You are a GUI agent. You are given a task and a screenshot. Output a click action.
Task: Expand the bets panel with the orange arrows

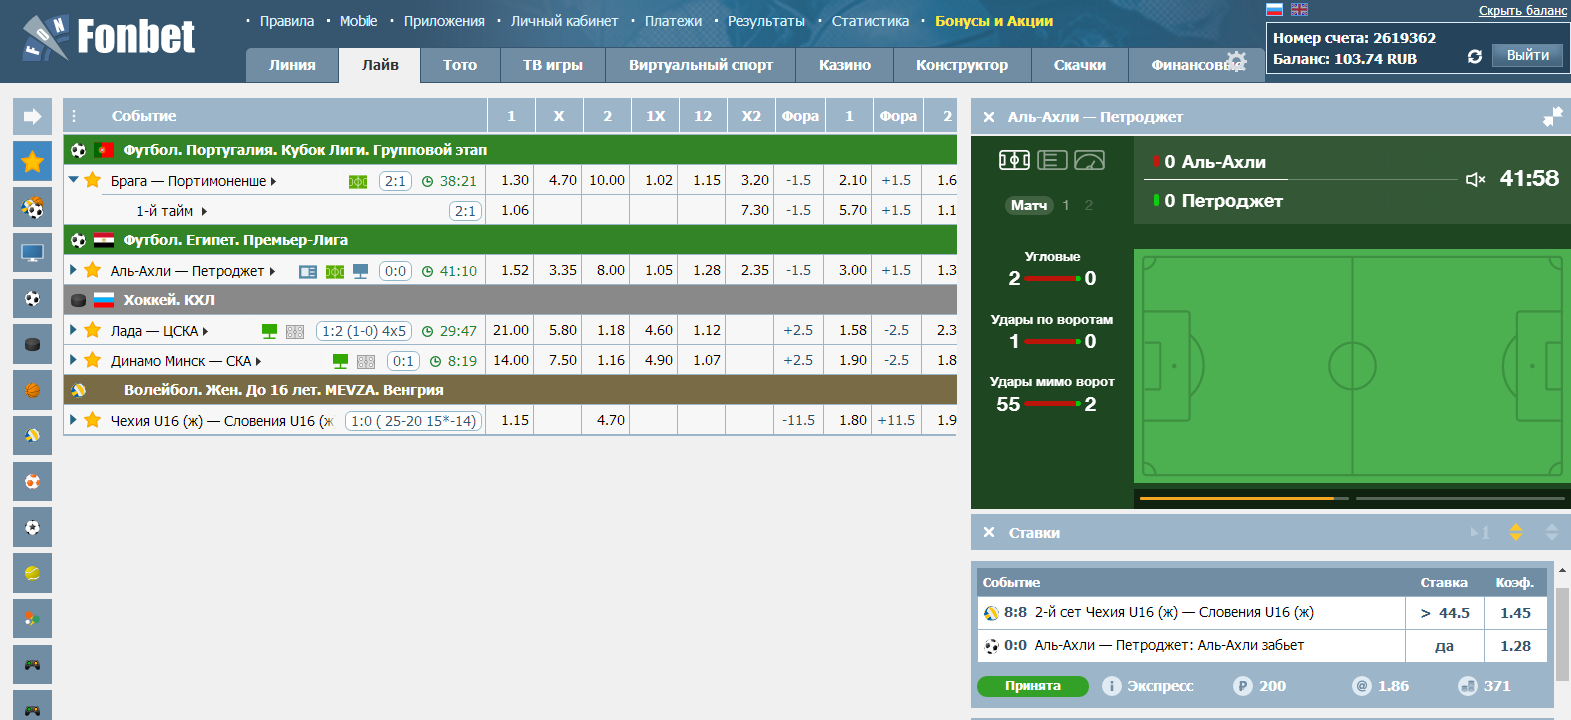point(1516,532)
